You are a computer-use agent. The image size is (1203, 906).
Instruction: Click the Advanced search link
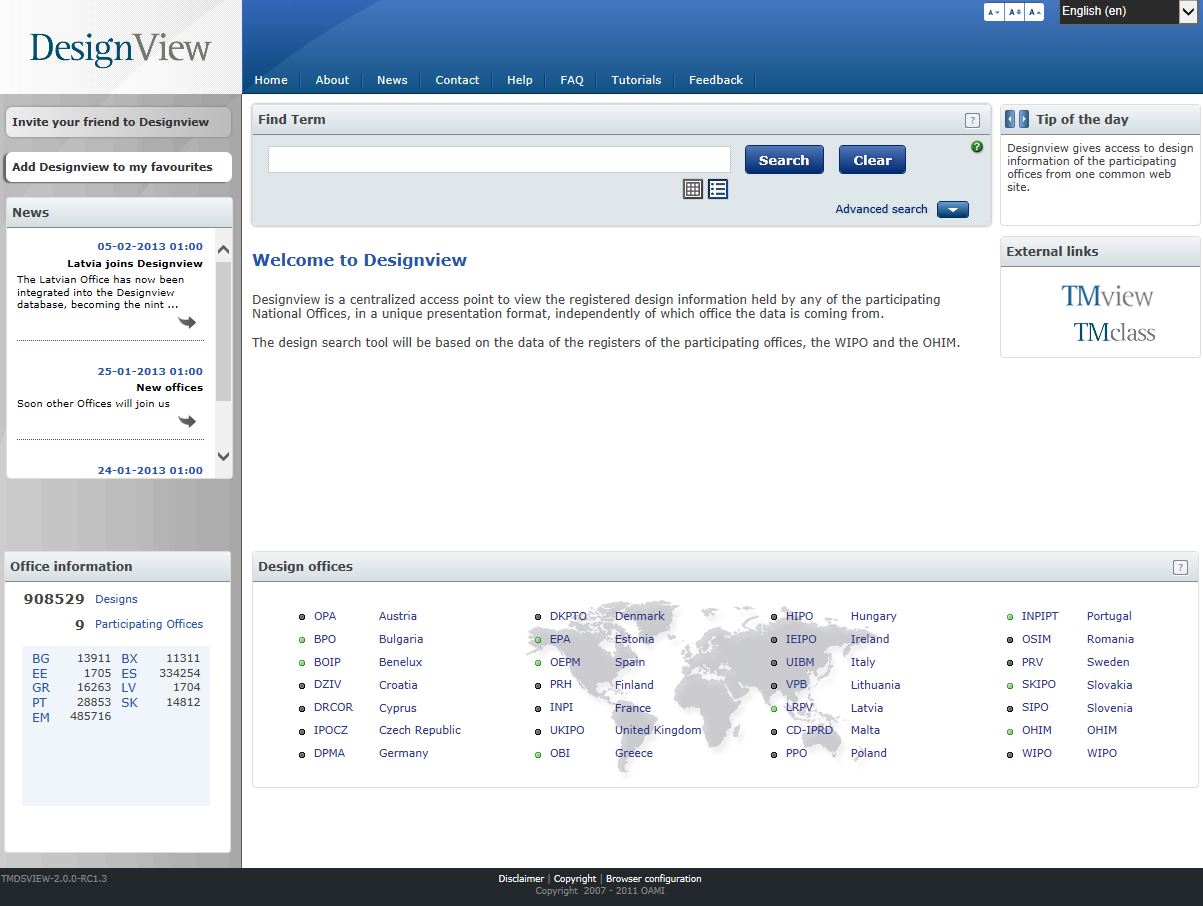(x=881, y=209)
